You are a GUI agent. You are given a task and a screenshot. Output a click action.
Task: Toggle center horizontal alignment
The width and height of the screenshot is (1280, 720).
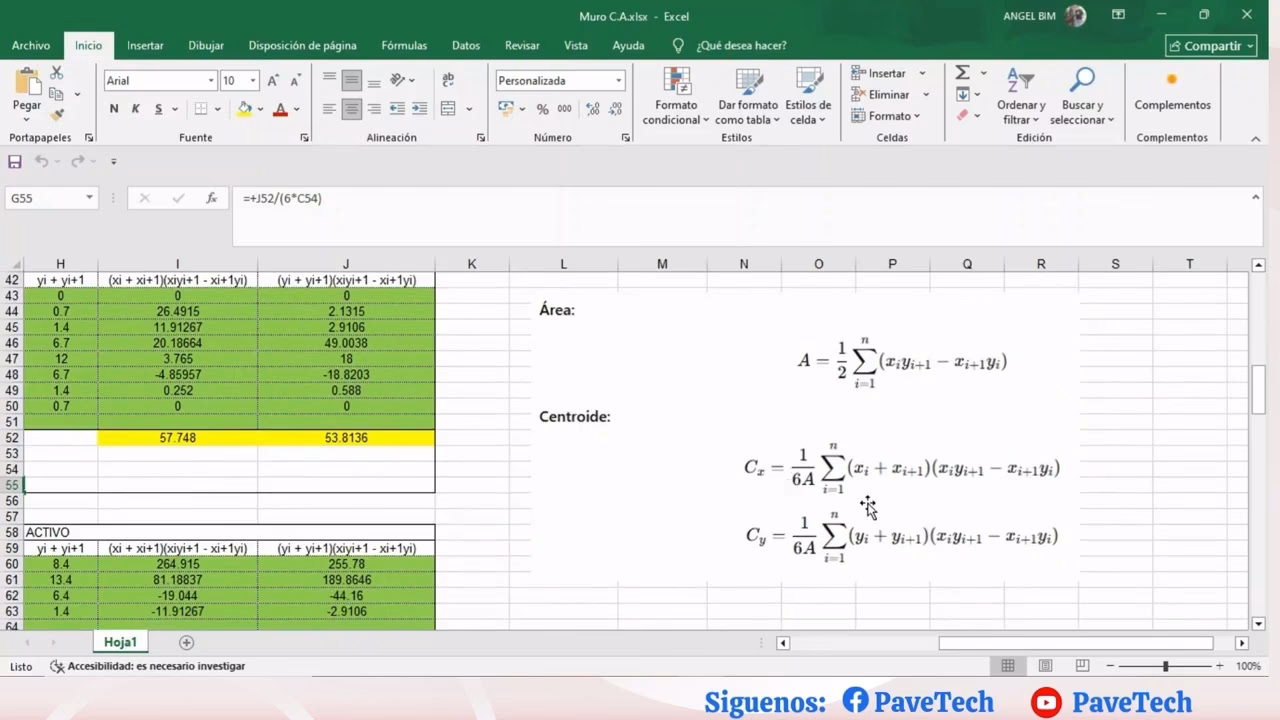pos(351,109)
